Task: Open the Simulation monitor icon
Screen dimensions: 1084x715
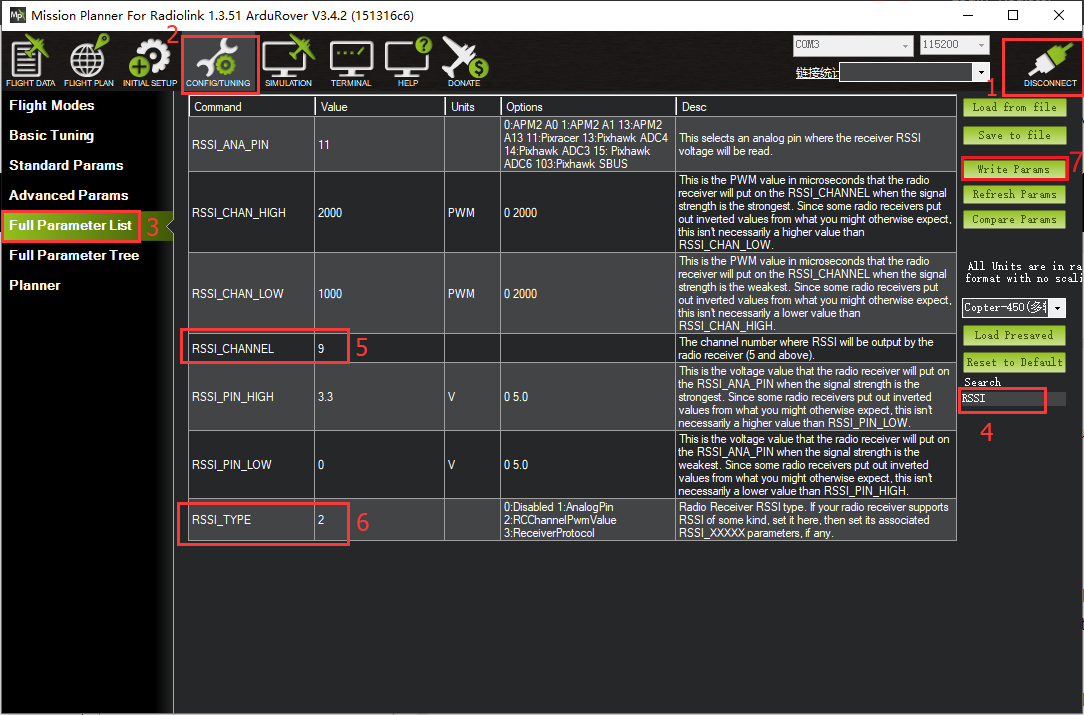Action: (287, 62)
